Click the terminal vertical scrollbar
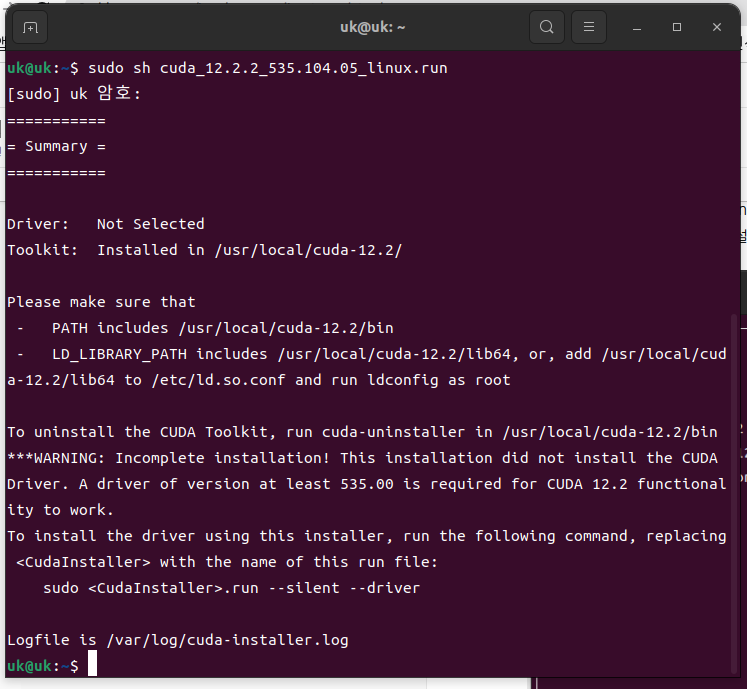Viewport: 747px width, 689px height. [734, 493]
